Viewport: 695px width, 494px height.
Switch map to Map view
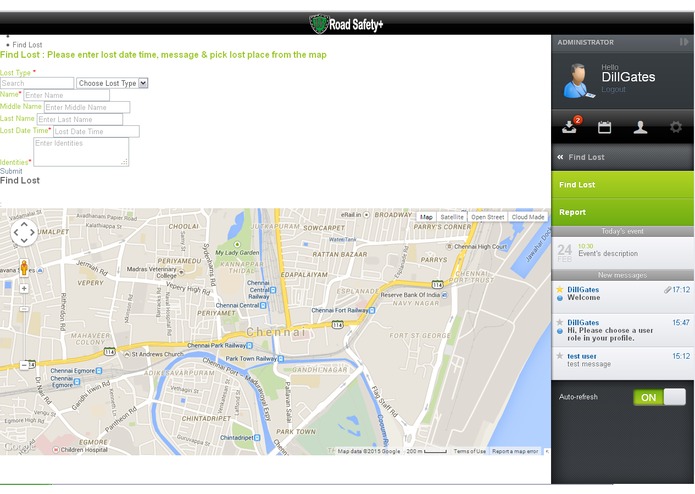coord(426,217)
